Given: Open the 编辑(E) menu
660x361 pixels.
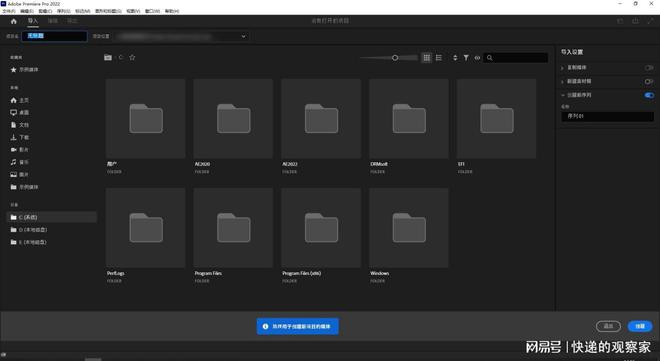Looking at the screenshot, I should (27, 11).
